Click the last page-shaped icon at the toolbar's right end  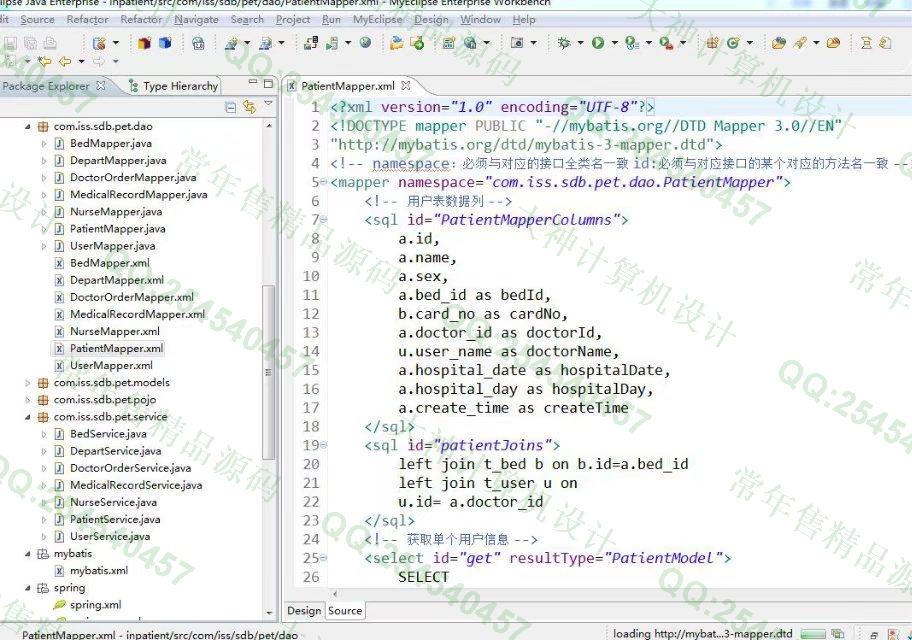coord(884,42)
